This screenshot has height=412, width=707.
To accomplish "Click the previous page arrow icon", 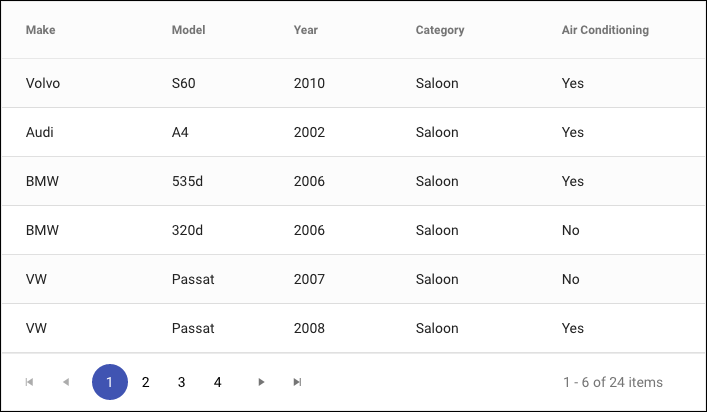I will (x=66, y=382).
